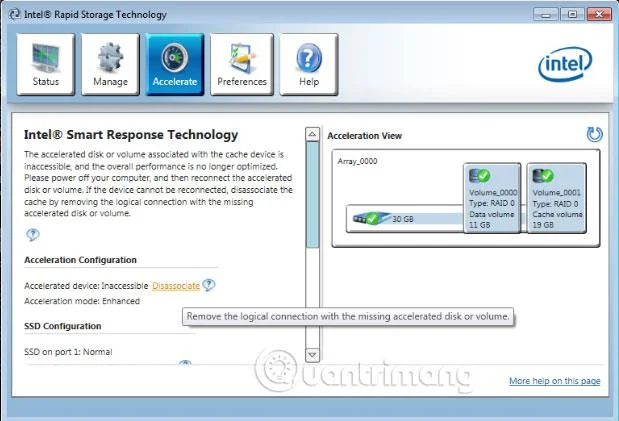
Task: Click the Intel RST title bar icon
Action: coord(15,14)
